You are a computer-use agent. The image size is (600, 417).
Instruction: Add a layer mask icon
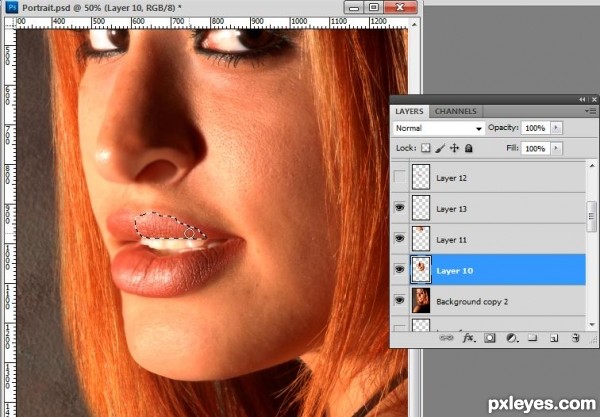pyautogui.click(x=489, y=338)
